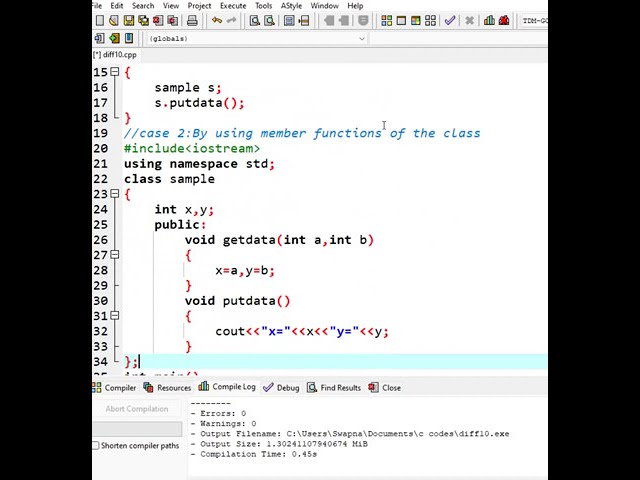Open the Tools menu

click(x=264, y=6)
